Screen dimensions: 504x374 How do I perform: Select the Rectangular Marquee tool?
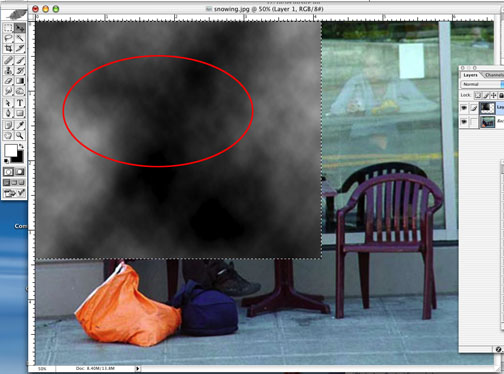pos(8,28)
